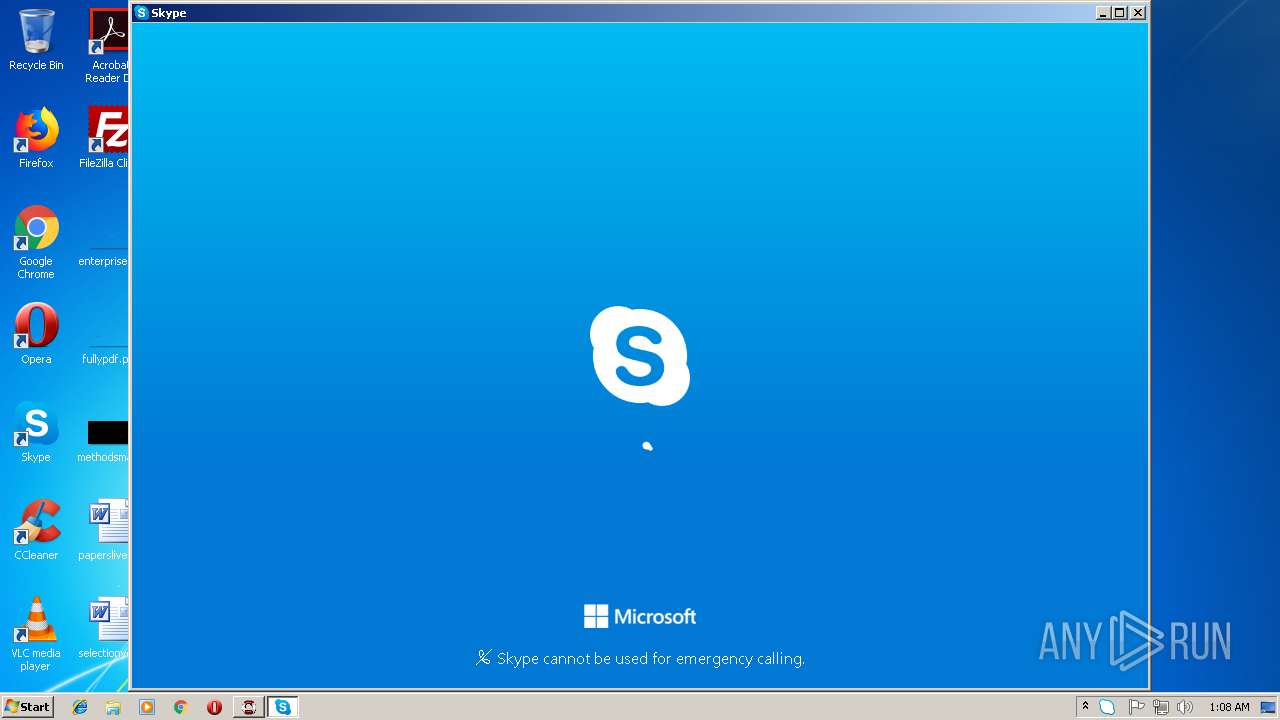Close the Skype window

tap(1138, 13)
